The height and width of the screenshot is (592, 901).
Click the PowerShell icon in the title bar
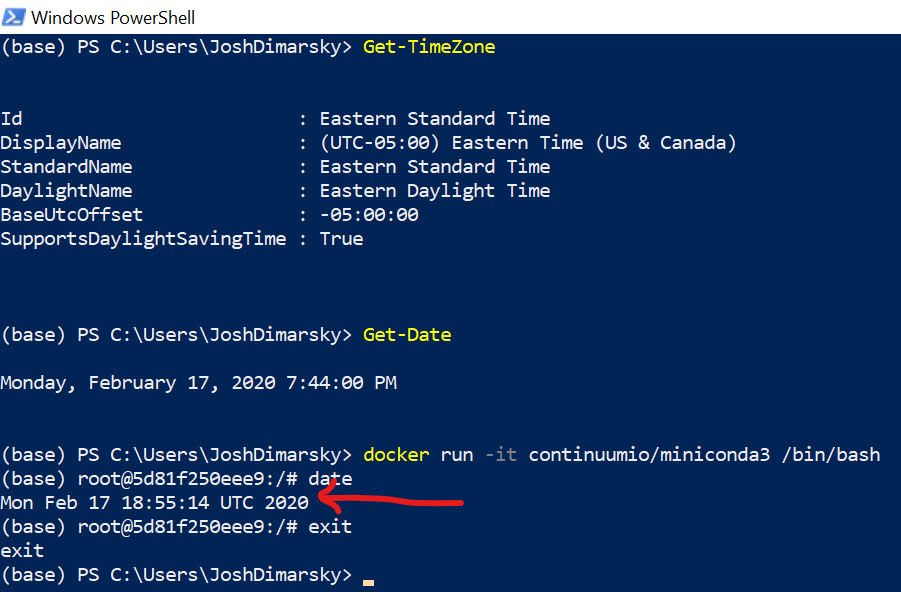tap(13, 16)
